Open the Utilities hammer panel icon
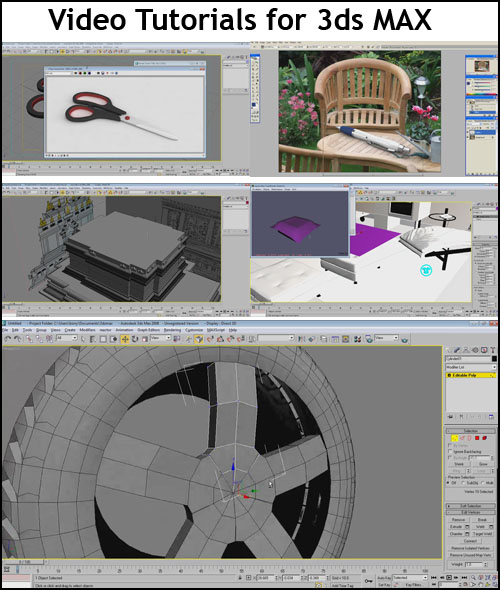The height and width of the screenshot is (590, 500). [x=493, y=350]
